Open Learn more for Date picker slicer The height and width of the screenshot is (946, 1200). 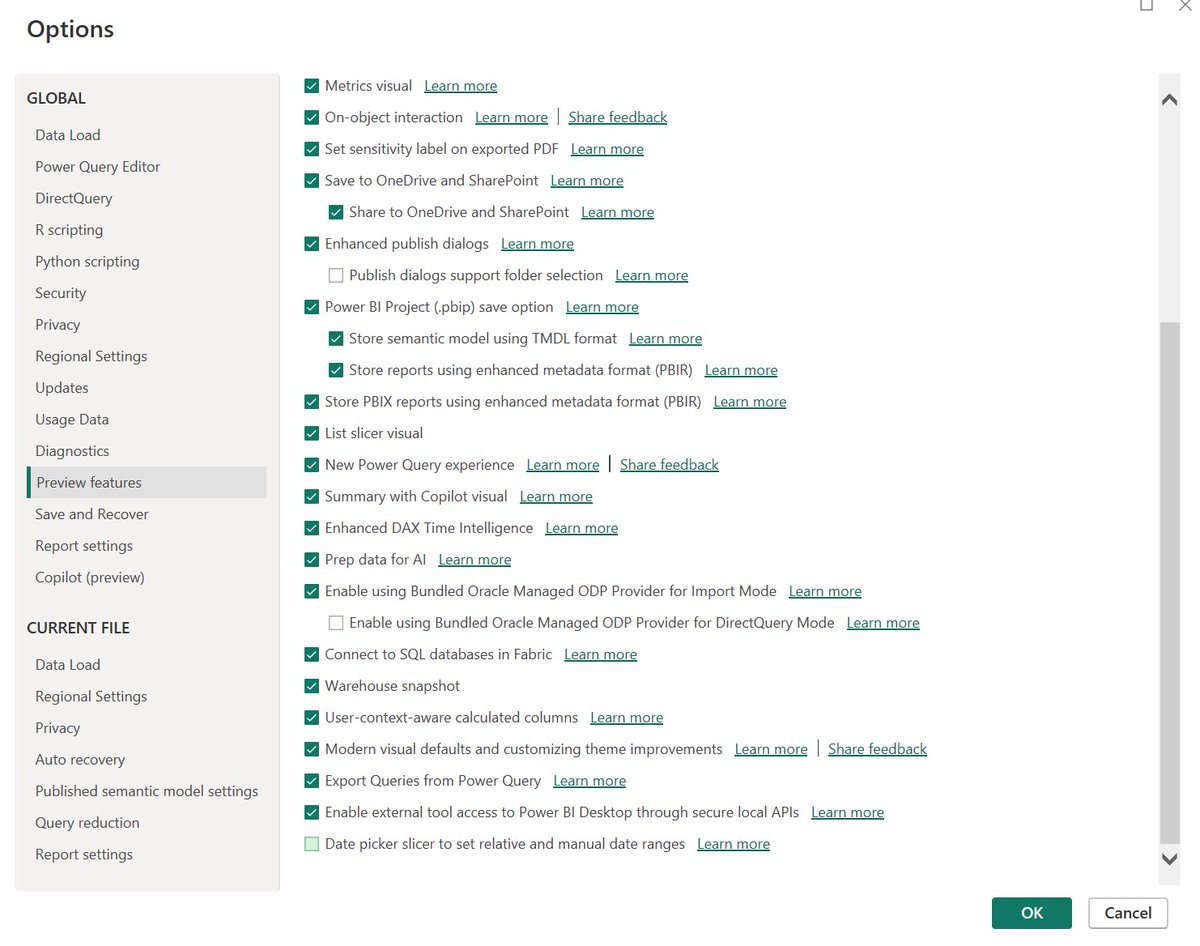(x=733, y=844)
